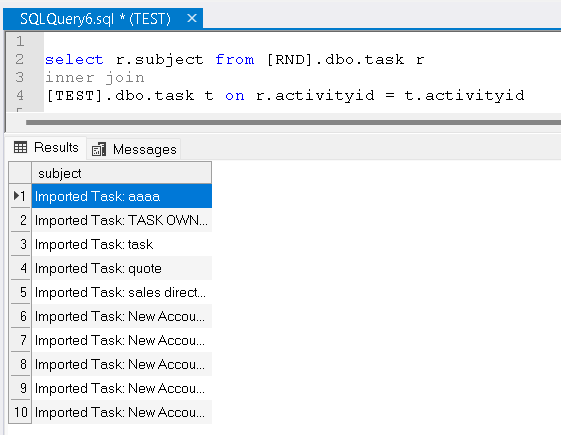Open the Messages tab
The image size is (561, 435).
click(x=134, y=149)
